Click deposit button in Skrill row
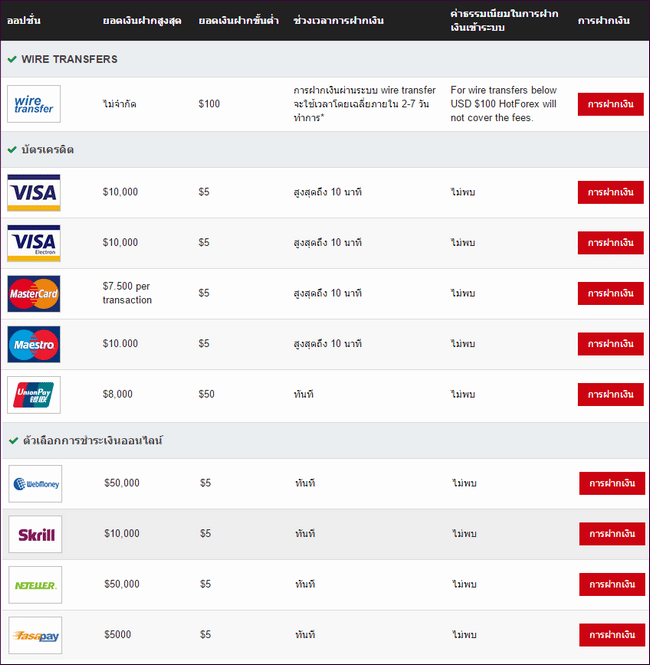The height and width of the screenshot is (665, 650). (x=612, y=534)
